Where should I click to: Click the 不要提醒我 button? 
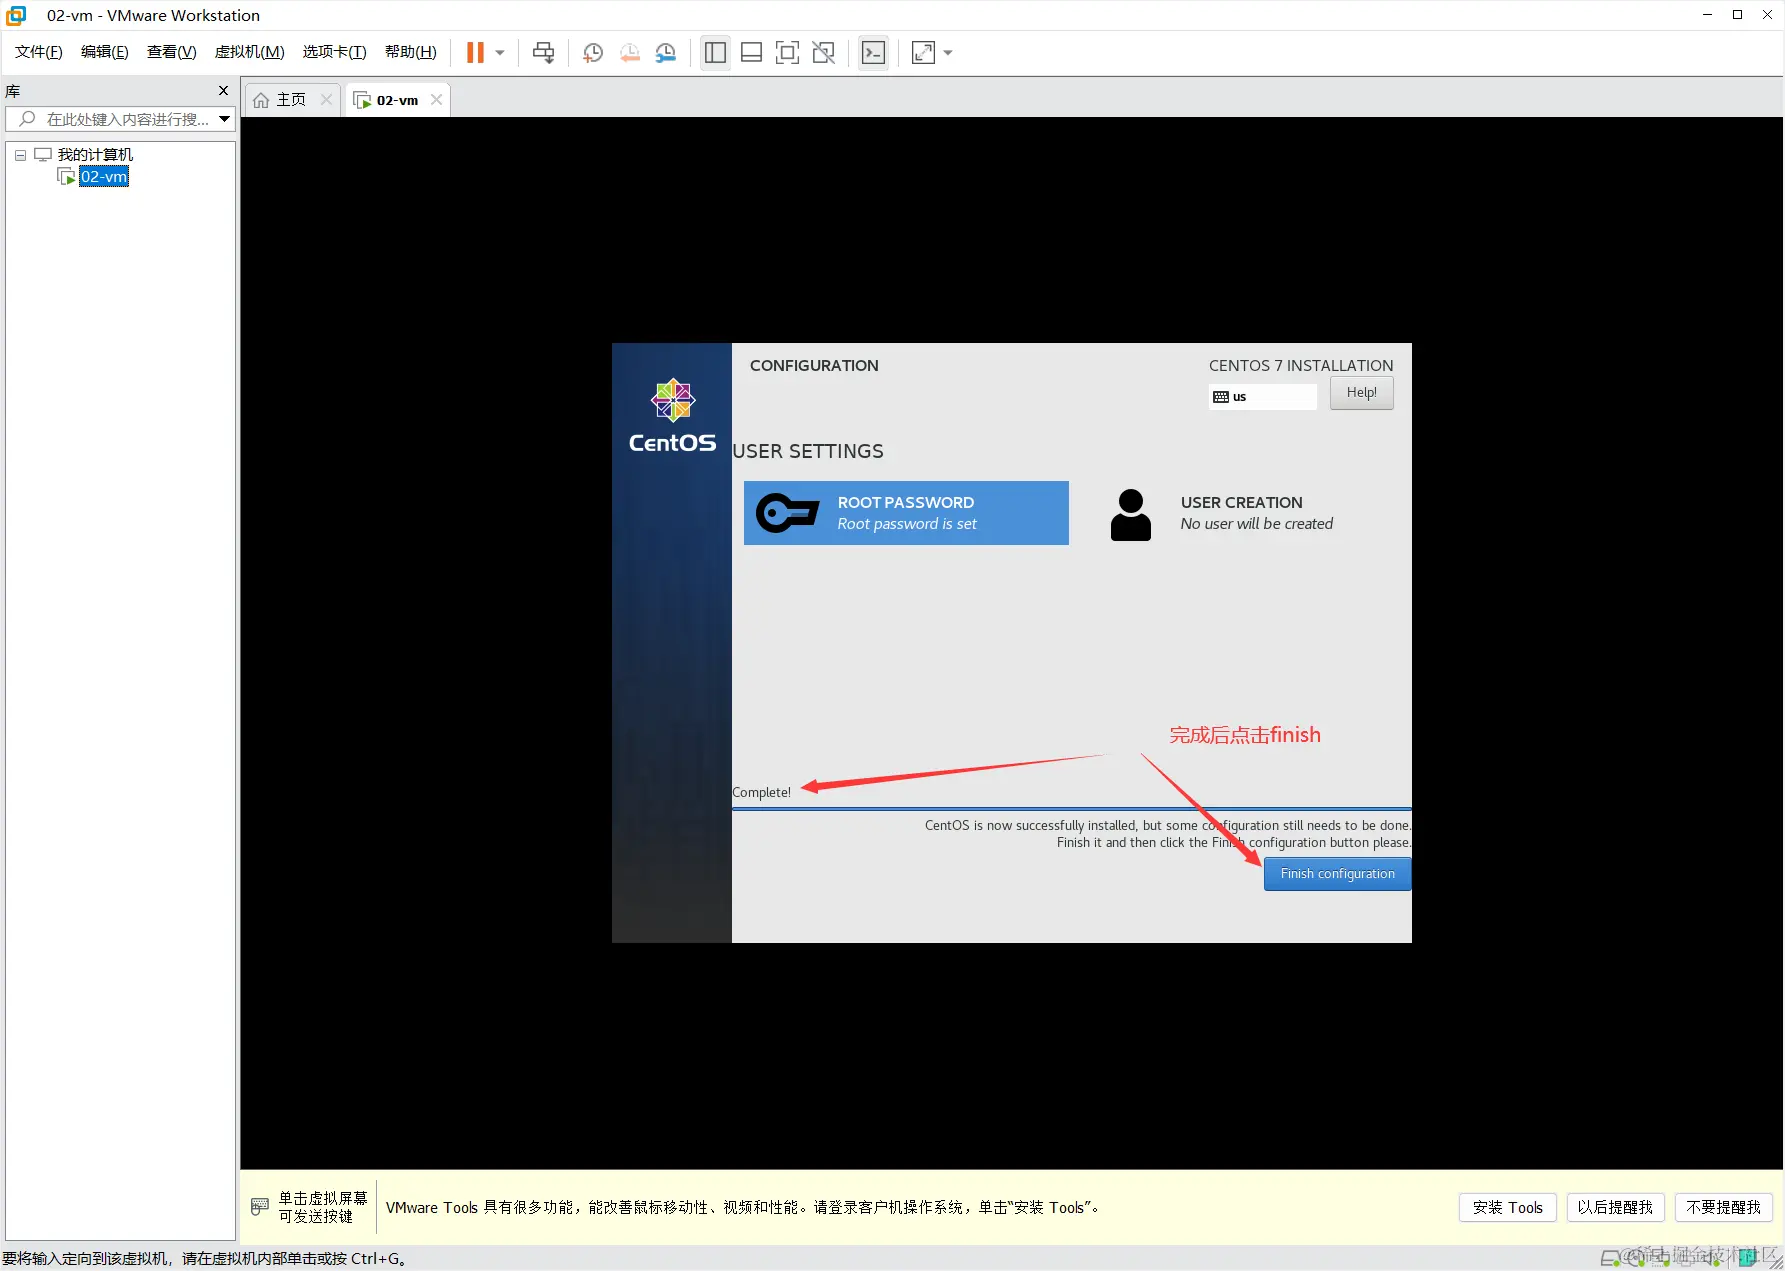(x=1723, y=1208)
